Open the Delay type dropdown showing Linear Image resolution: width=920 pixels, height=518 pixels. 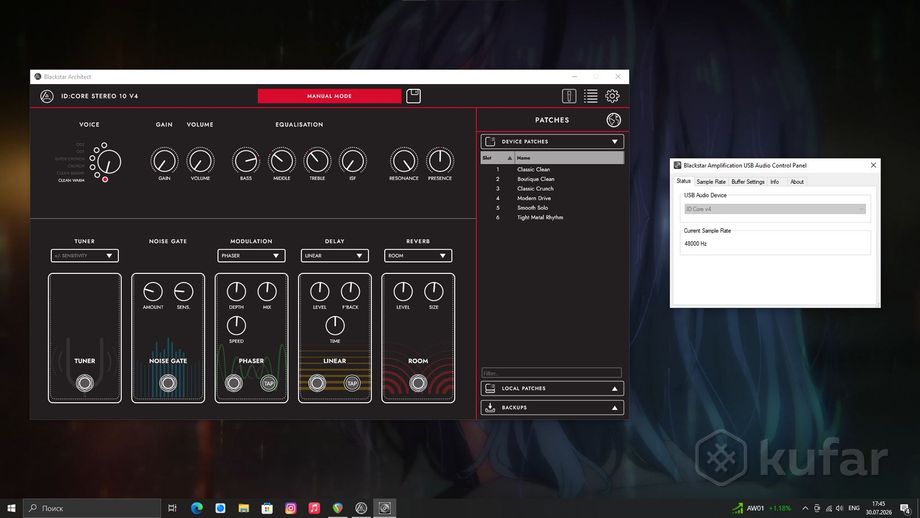click(x=334, y=256)
